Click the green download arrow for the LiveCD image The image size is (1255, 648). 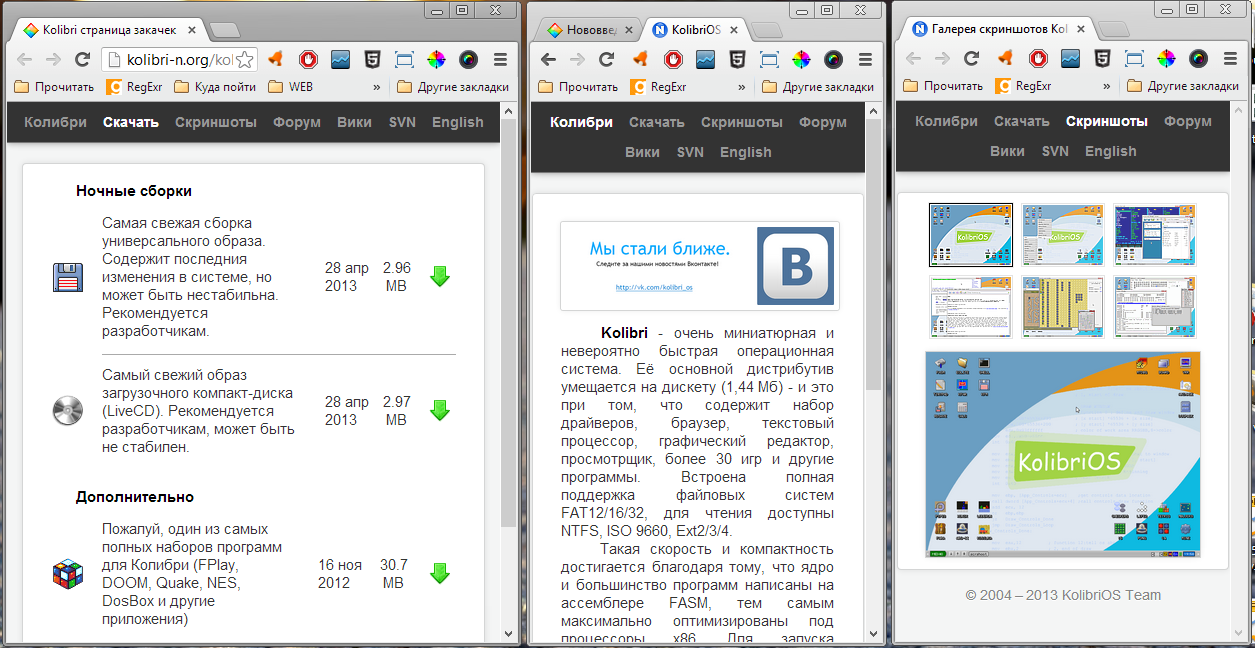[x=439, y=410]
